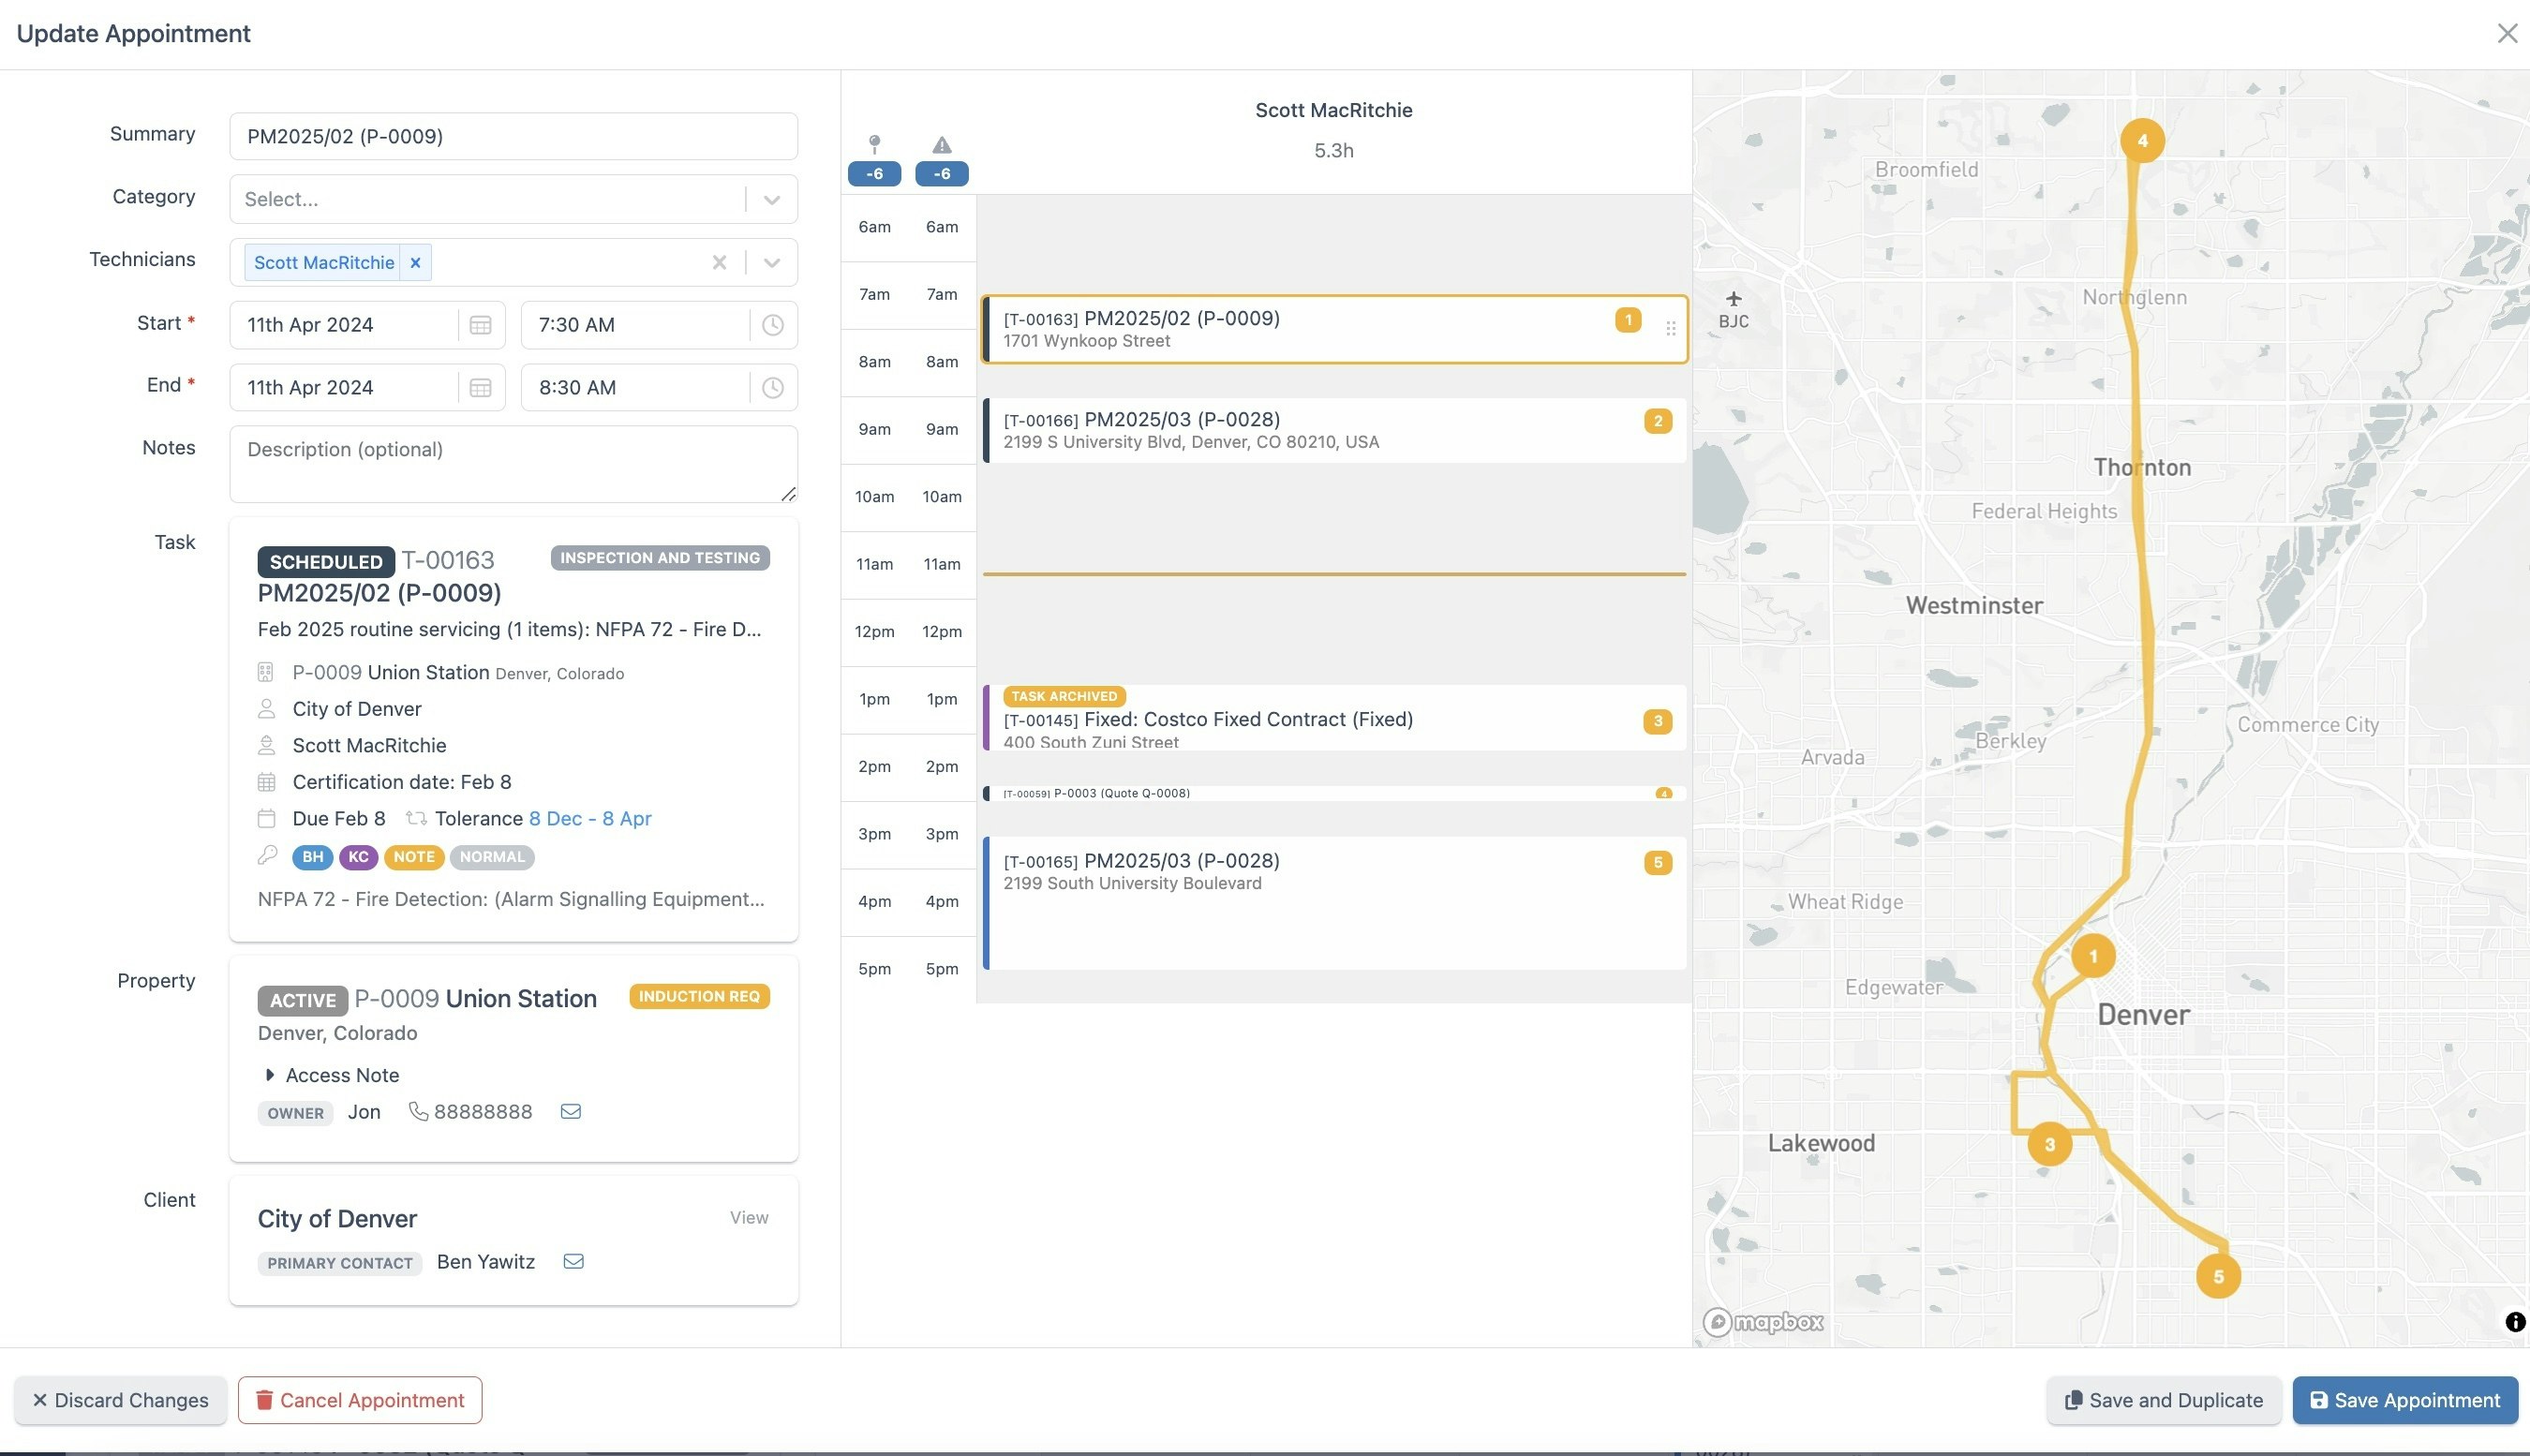Click the left -6 timezone badge
Image resolution: width=2530 pixels, height=1456 pixels.
874,174
